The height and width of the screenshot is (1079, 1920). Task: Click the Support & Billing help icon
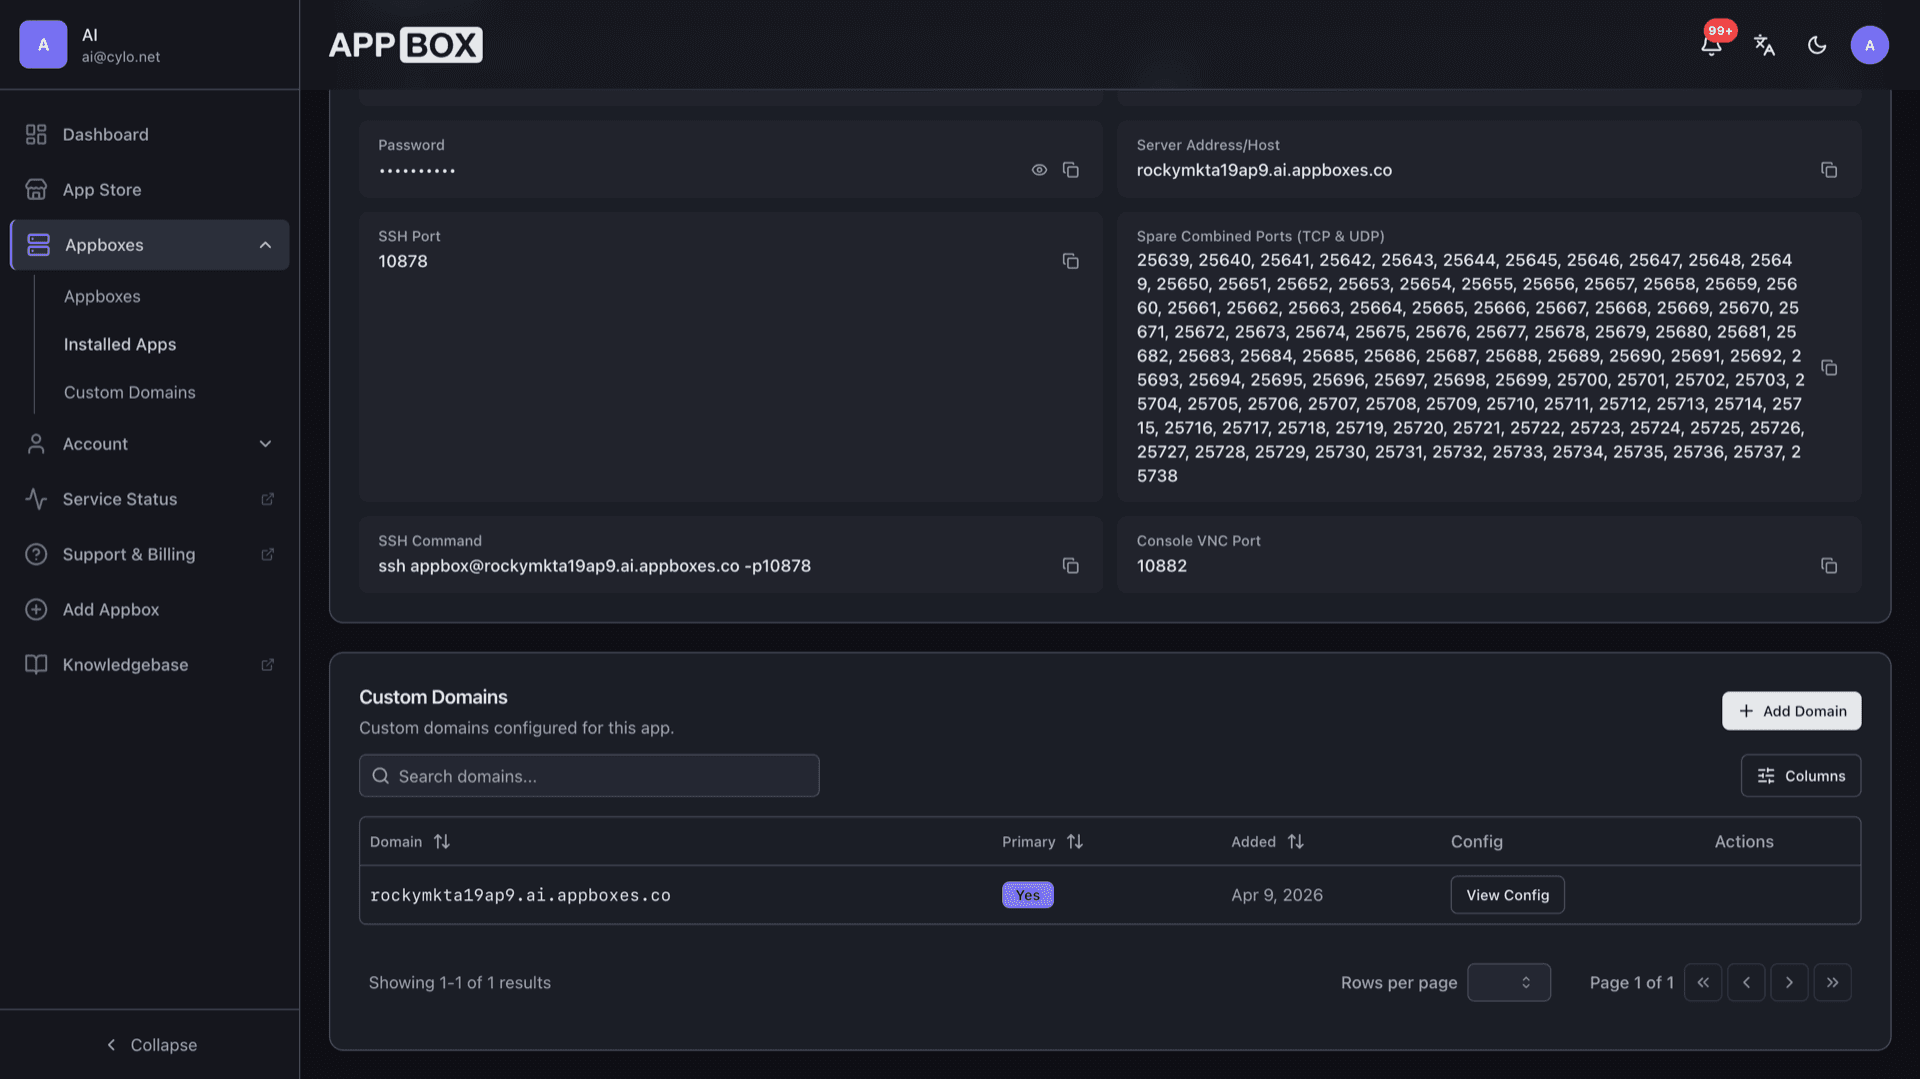(x=36, y=554)
